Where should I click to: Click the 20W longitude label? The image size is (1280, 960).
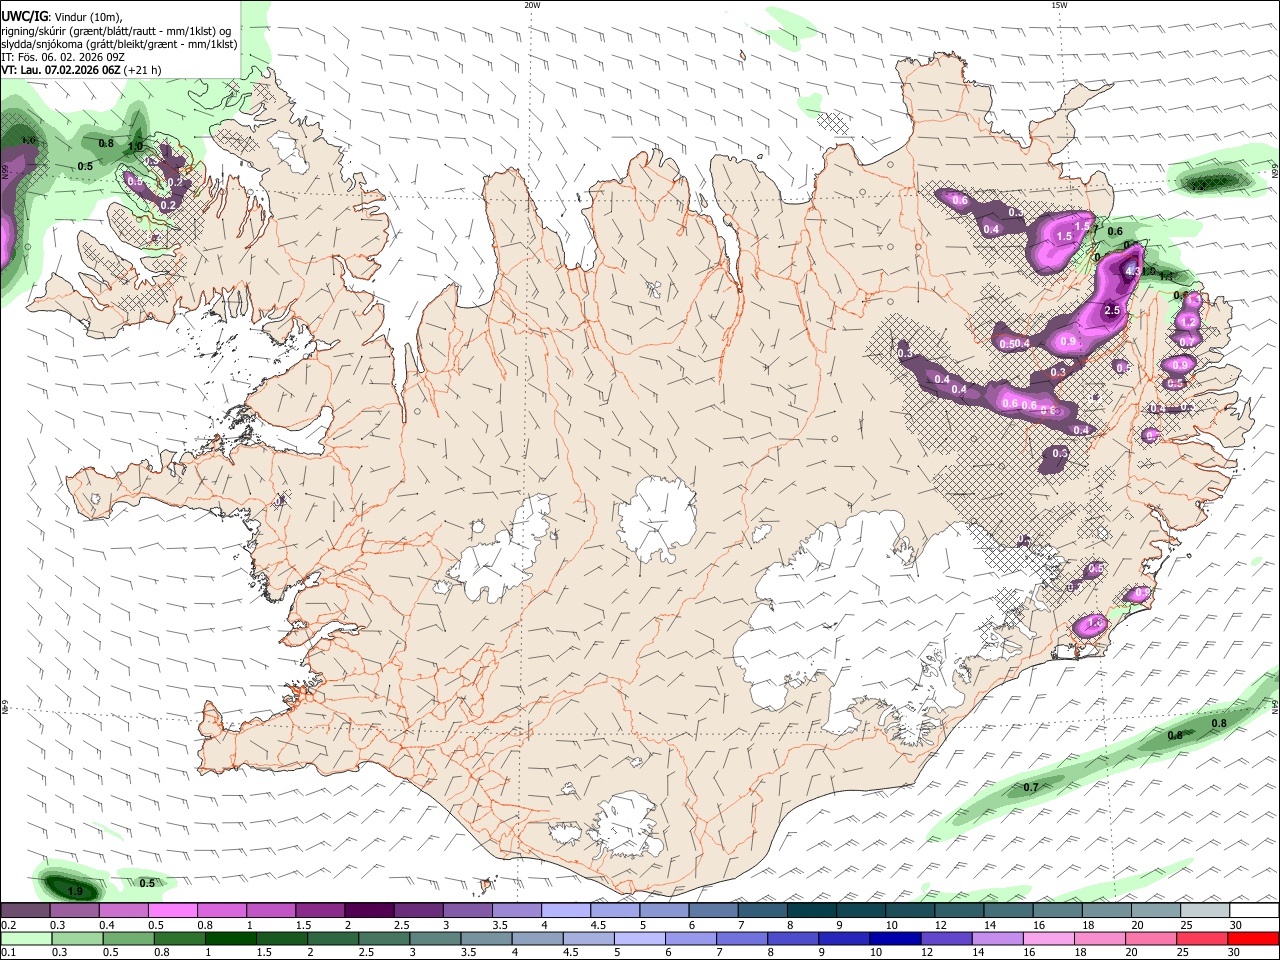(532, 5)
